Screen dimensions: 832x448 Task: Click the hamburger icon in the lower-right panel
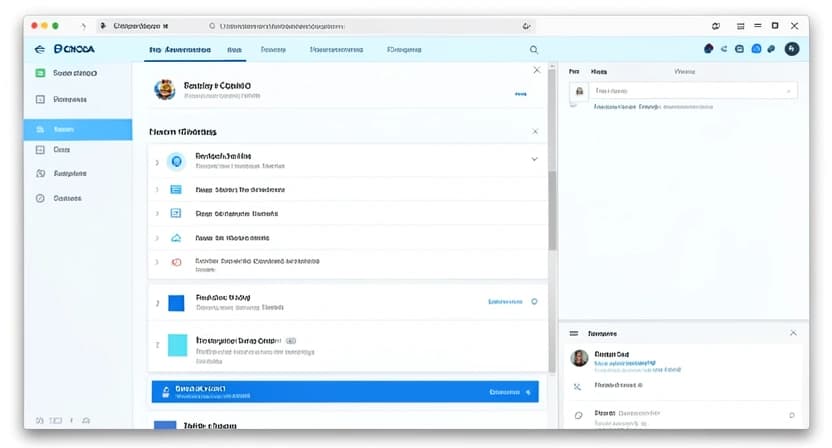(x=574, y=333)
